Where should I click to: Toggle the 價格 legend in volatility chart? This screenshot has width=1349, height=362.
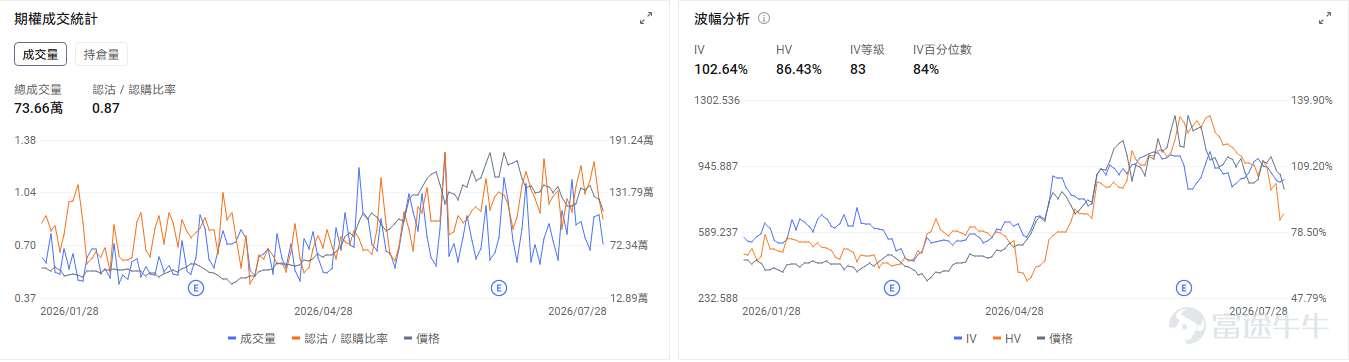(1054, 339)
